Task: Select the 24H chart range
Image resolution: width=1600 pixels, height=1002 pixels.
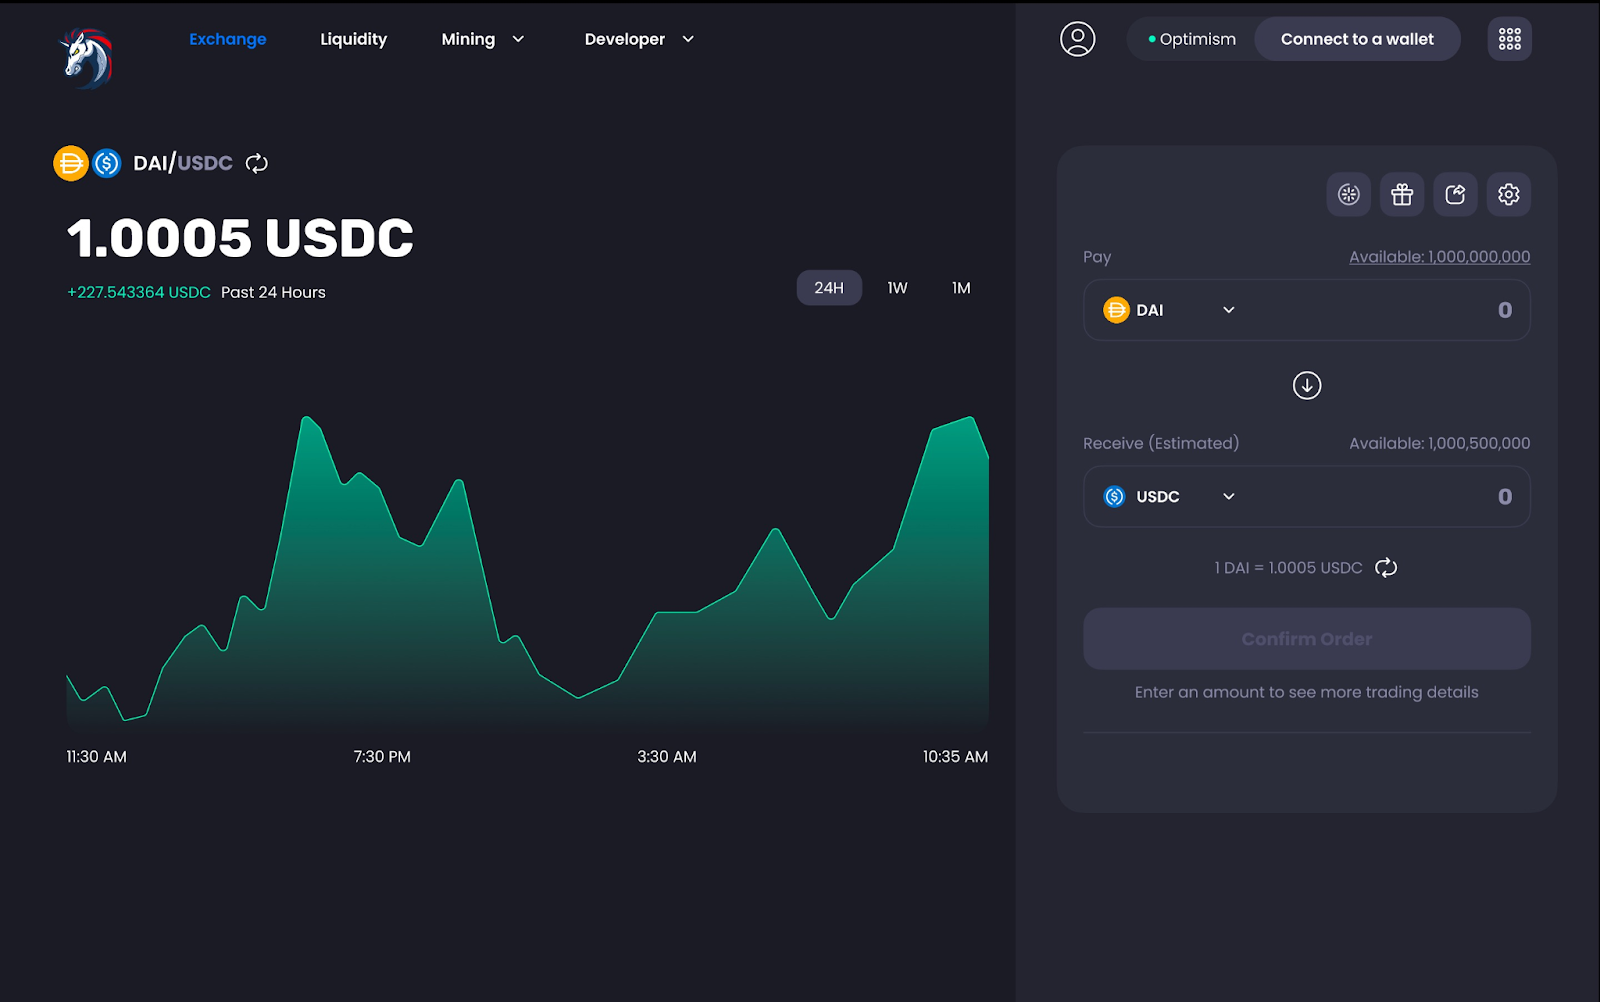Action: (829, 288)
